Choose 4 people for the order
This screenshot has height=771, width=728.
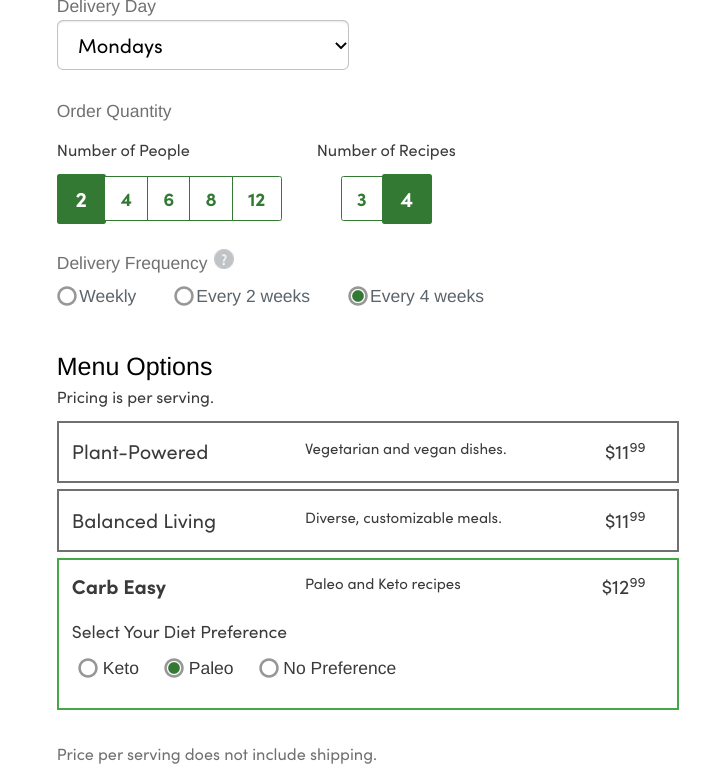click(126, 199)
